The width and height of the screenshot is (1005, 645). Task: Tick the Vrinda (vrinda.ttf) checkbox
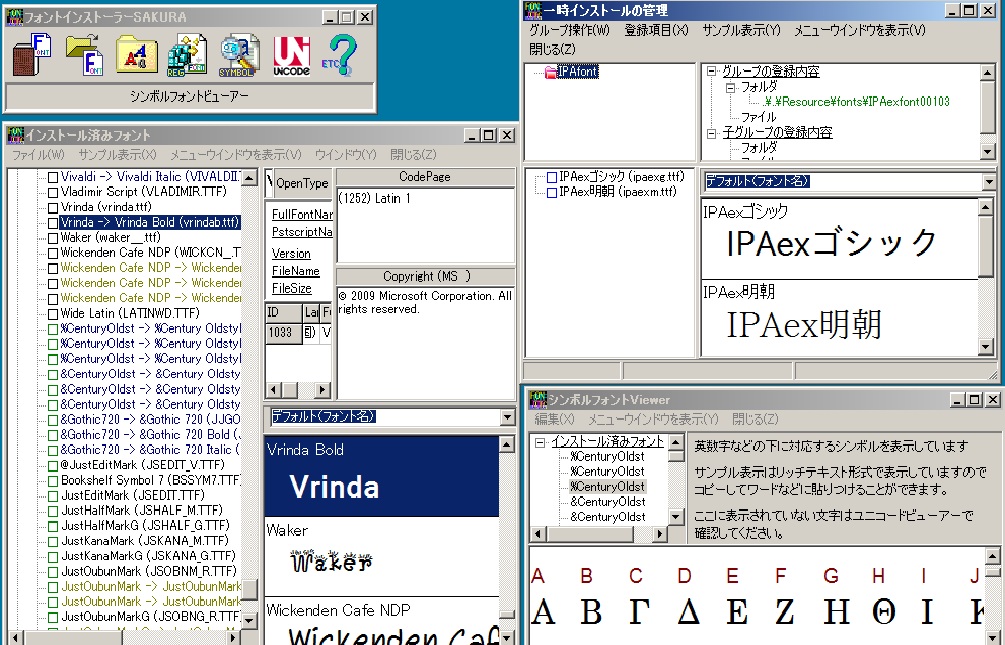(53, 208)
